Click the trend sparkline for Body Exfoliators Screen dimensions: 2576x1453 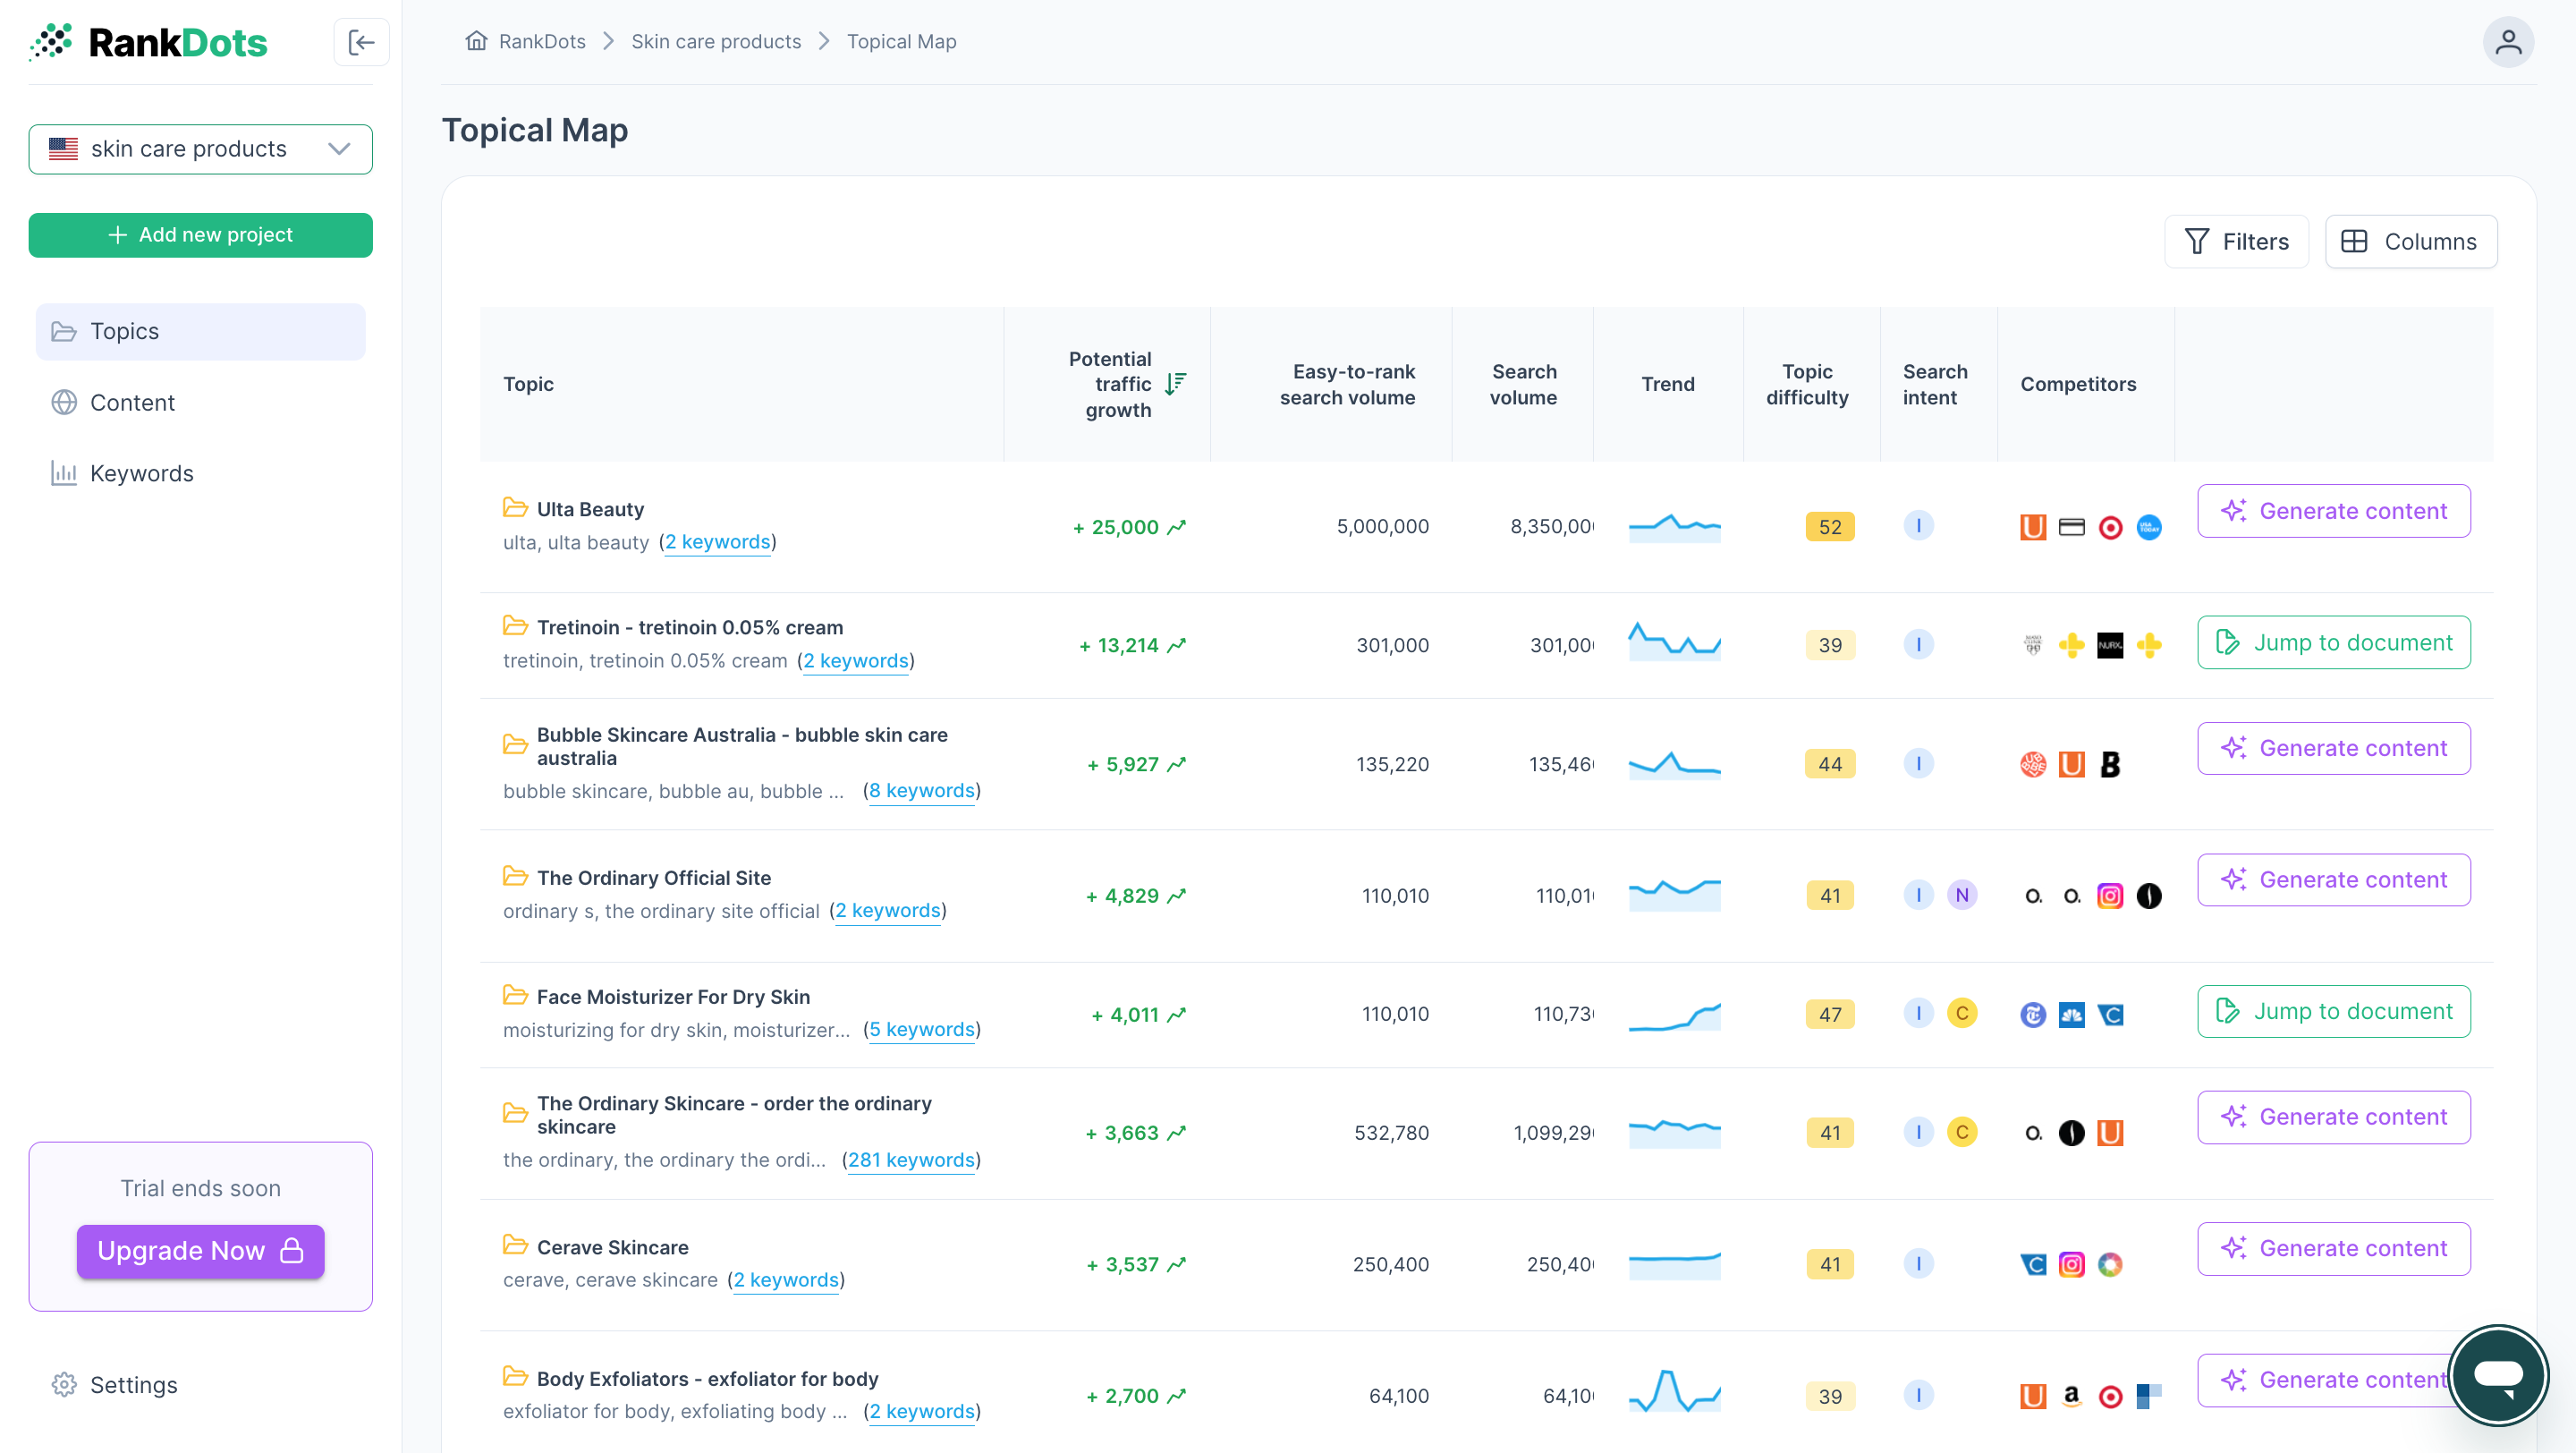[1674, 1390]
